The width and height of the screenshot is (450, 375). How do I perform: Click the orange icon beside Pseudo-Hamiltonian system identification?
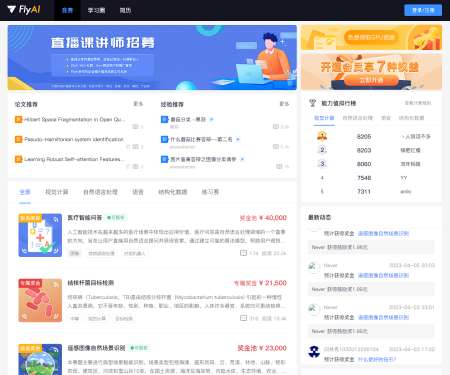(19, 139)
